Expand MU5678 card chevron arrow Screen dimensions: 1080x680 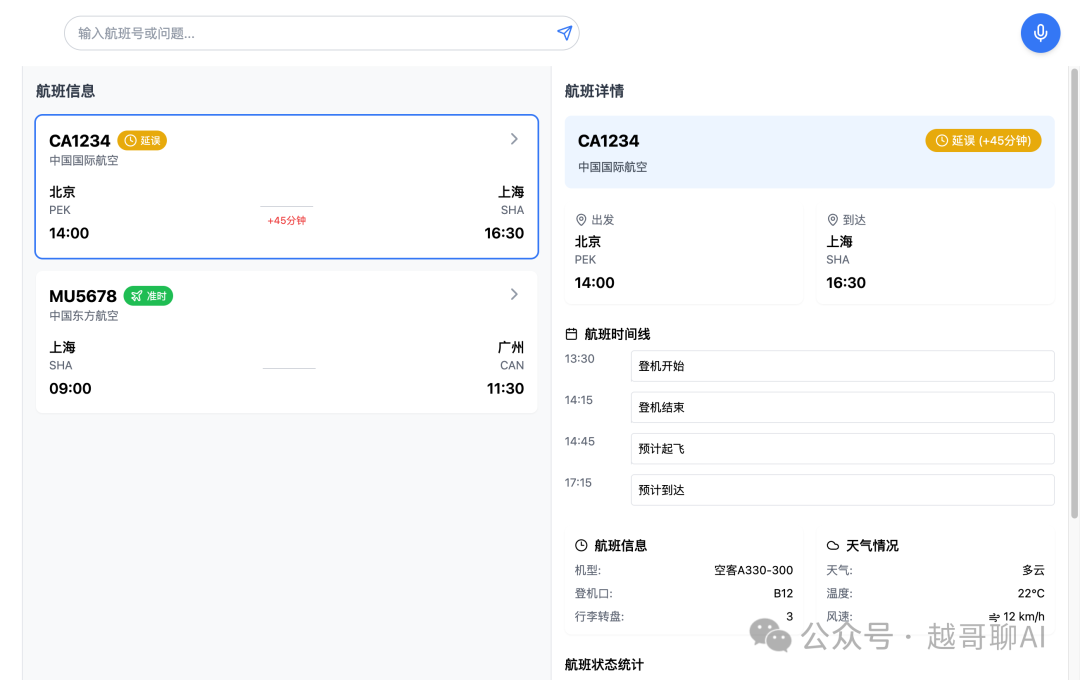tap(514, 294)
